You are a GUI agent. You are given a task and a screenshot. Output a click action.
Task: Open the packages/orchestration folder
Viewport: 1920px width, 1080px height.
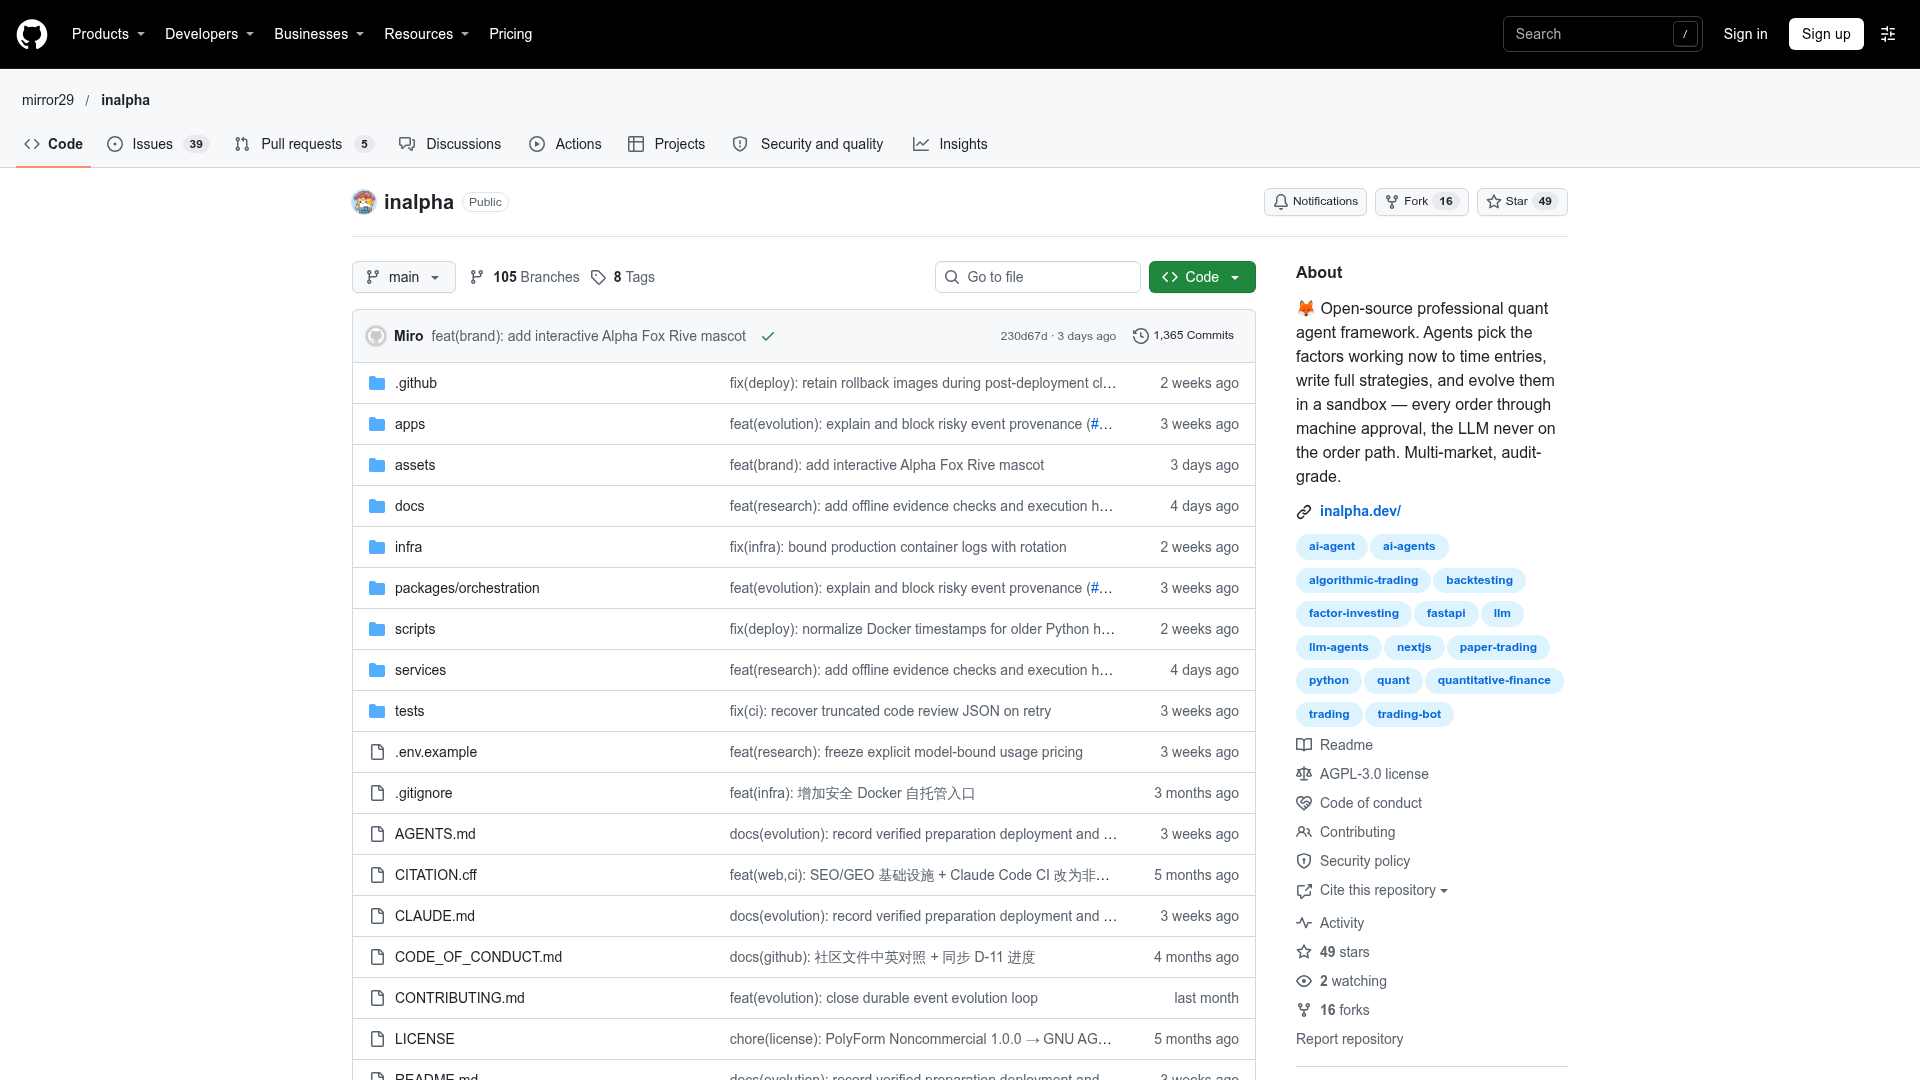click(x=467, y=588)
